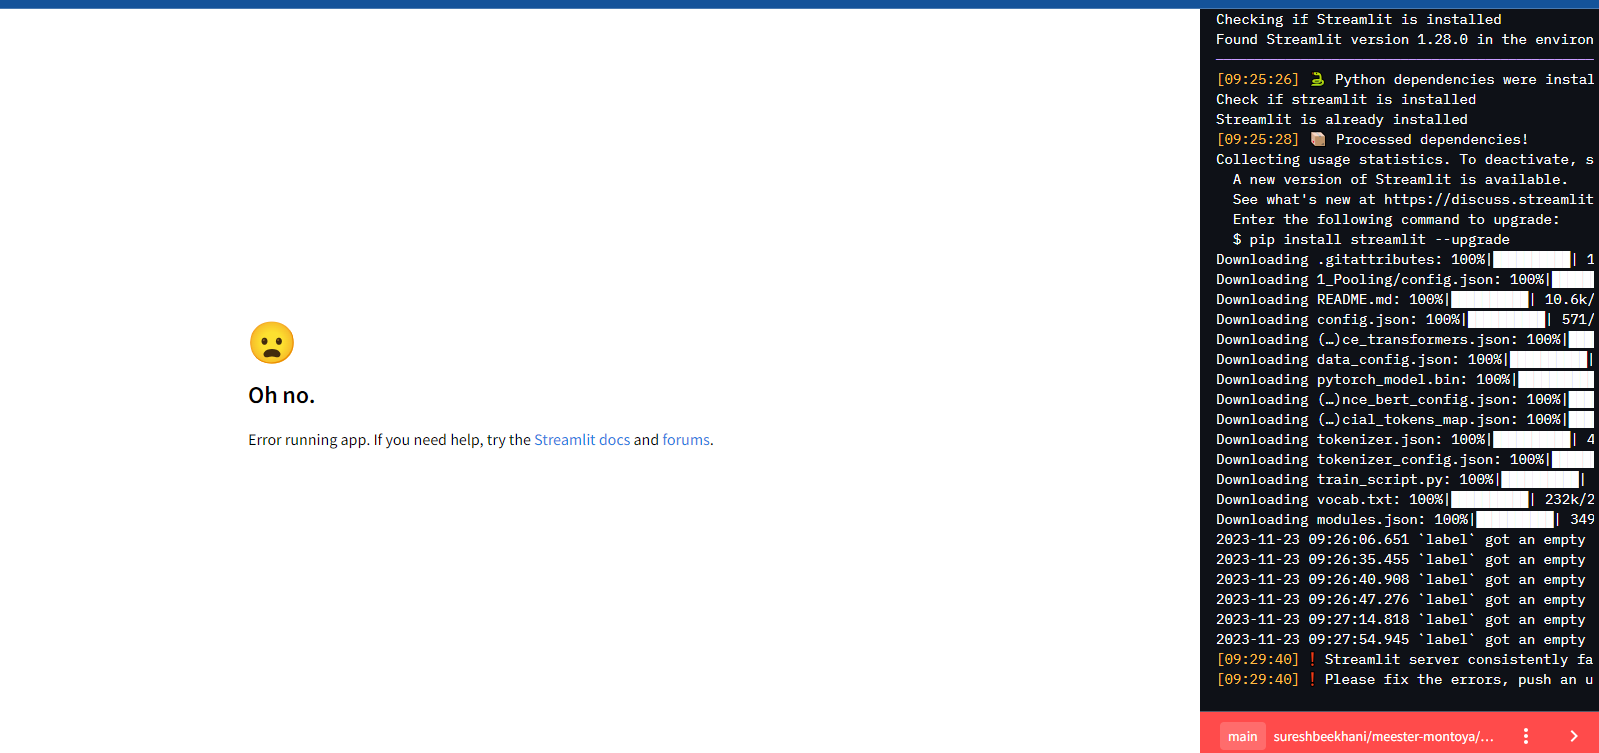Click 'A new version of Streamlit is available.'

(1400, 179)
